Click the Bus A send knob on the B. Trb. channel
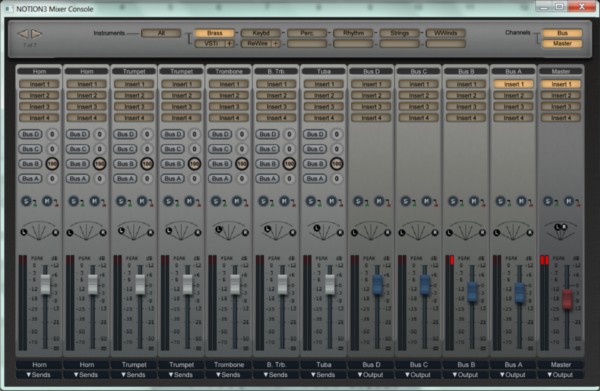600x391 pixels. (x=289, y=179)
